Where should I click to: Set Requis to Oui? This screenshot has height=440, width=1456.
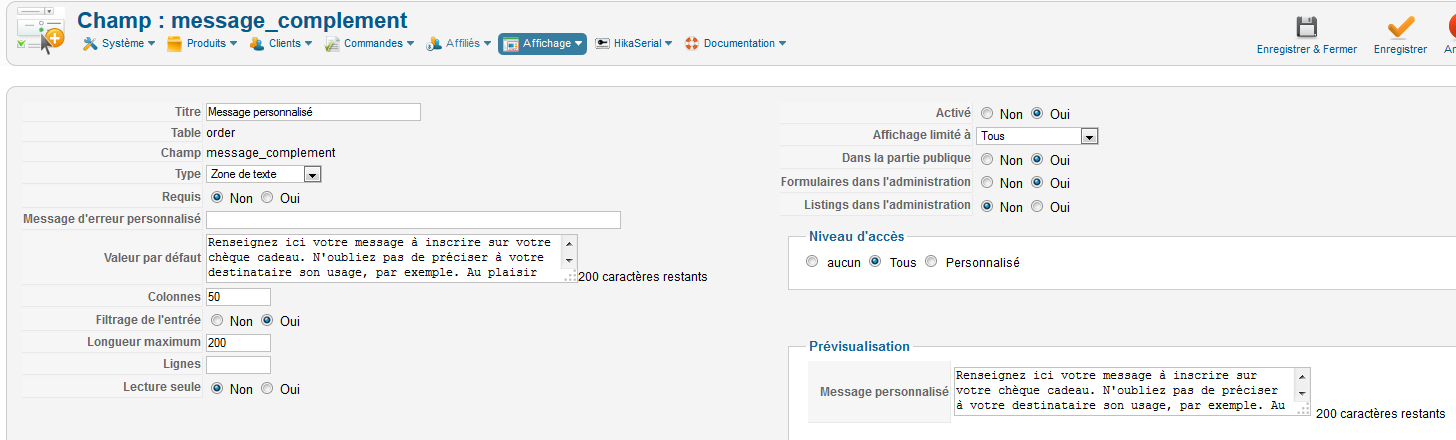tap(267, 198)
